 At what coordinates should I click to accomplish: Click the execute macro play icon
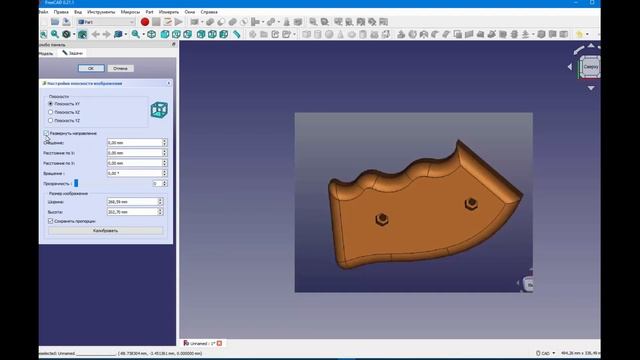click(x=179, y=22)
